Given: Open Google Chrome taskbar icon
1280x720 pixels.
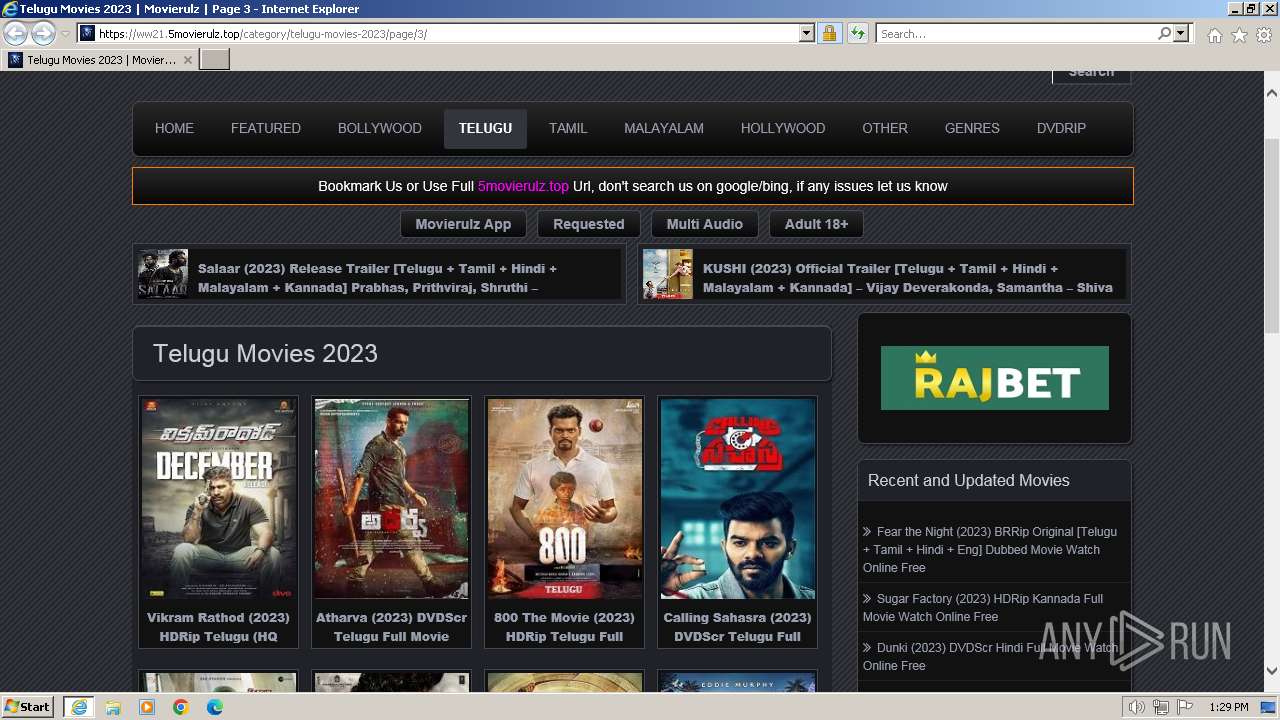Looking at the screenshot, I should point(181,707).
